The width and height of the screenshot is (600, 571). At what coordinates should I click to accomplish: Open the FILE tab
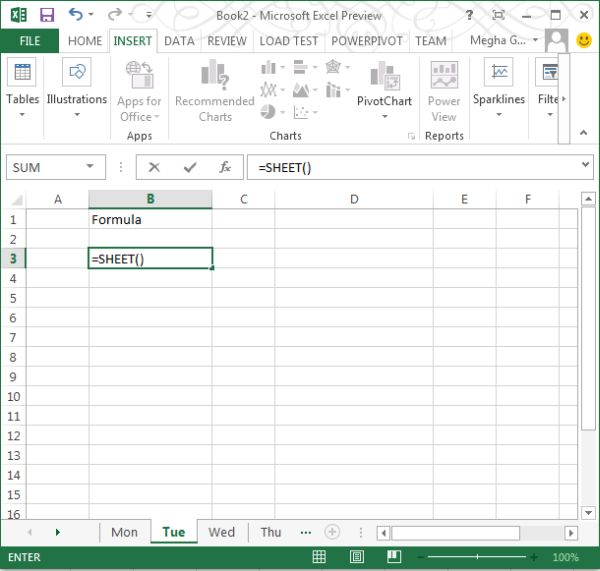[30, 41]
